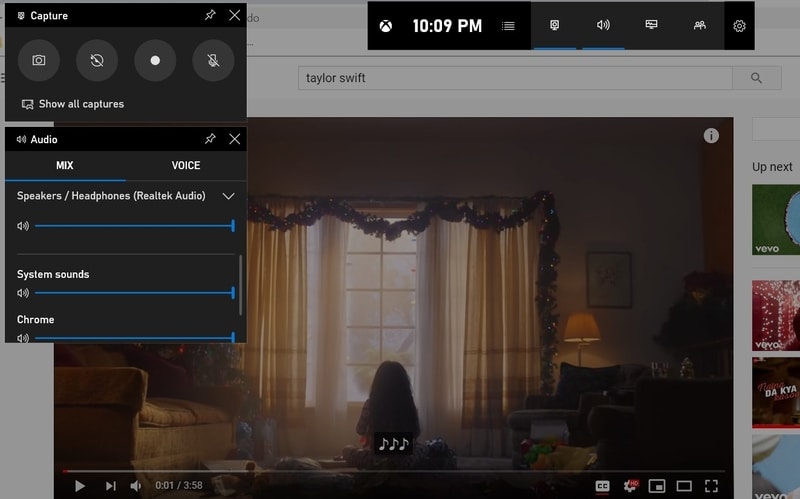Toggle the microphone while recording
800x499 pixels.
(213, 60)
